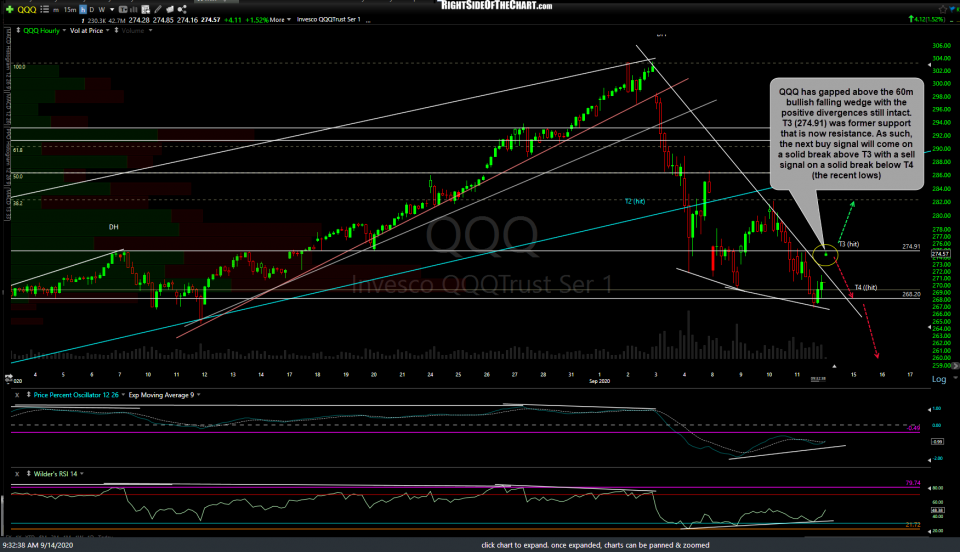
Task: Open the dropdown arrow next to Log
Action: [954, 379]
